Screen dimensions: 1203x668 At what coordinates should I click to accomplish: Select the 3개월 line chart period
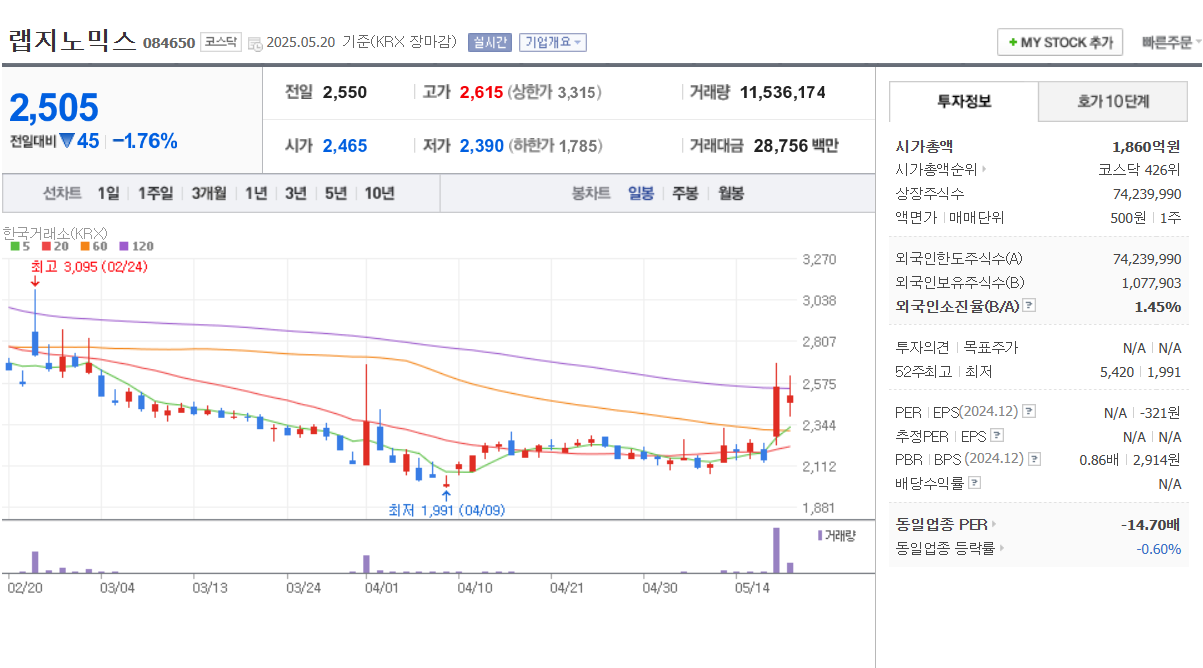click(209, 193)
